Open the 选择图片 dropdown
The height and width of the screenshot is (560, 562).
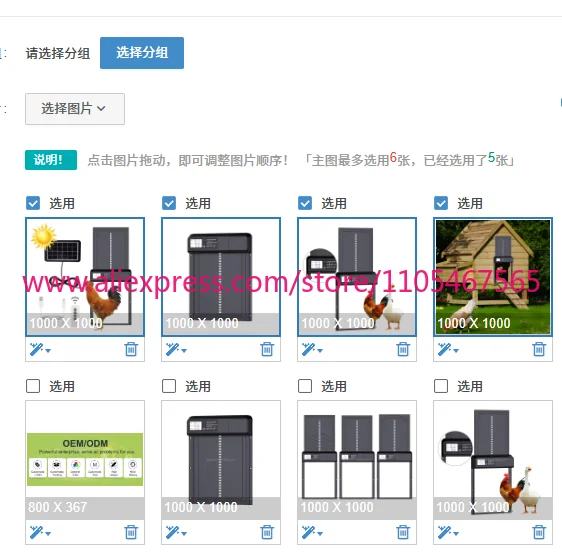pos(75,109)
